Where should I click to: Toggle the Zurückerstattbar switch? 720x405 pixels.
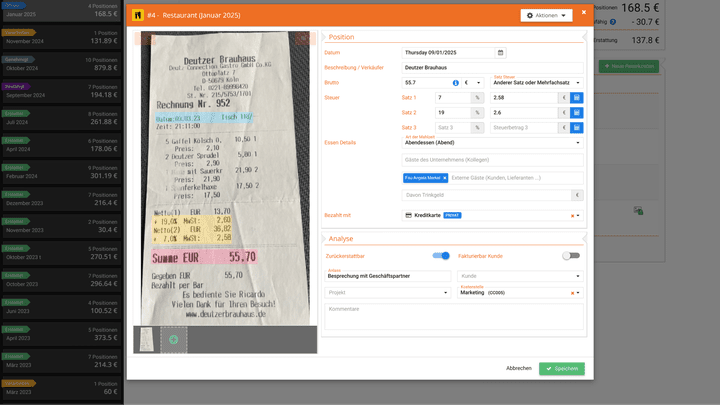440,256
